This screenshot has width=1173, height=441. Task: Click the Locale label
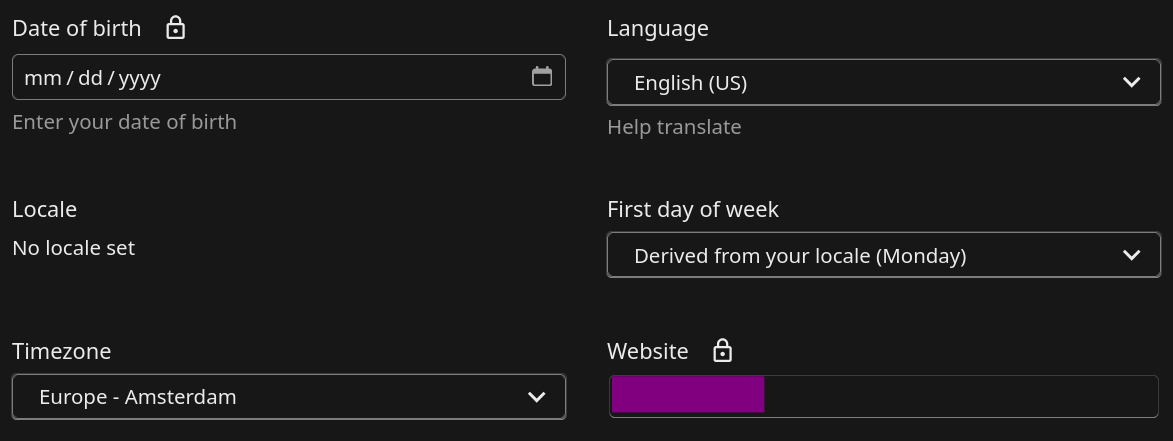(x=45, y=209)
